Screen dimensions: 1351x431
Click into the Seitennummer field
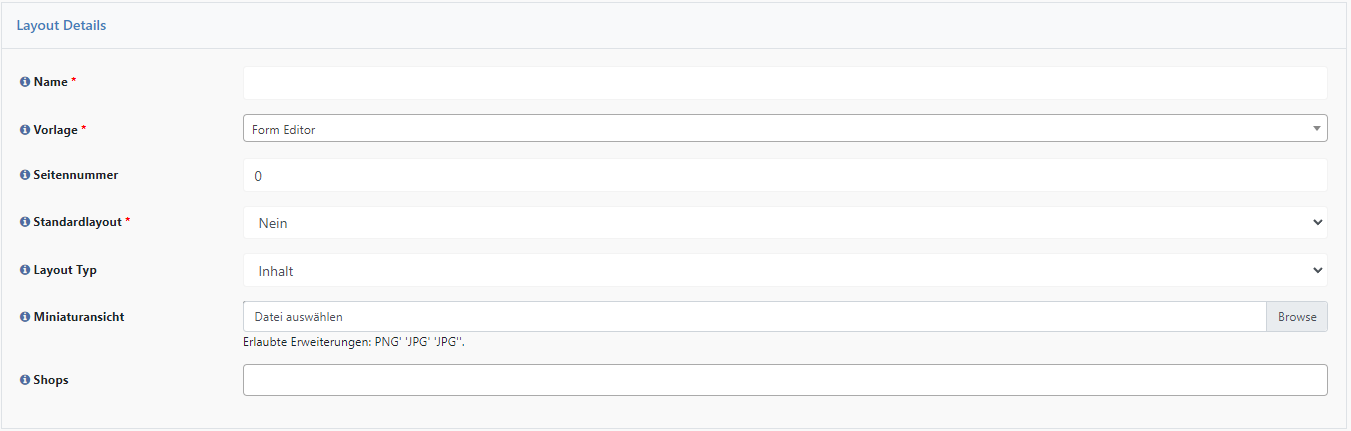pyautogui.click(x=785, y=175)
